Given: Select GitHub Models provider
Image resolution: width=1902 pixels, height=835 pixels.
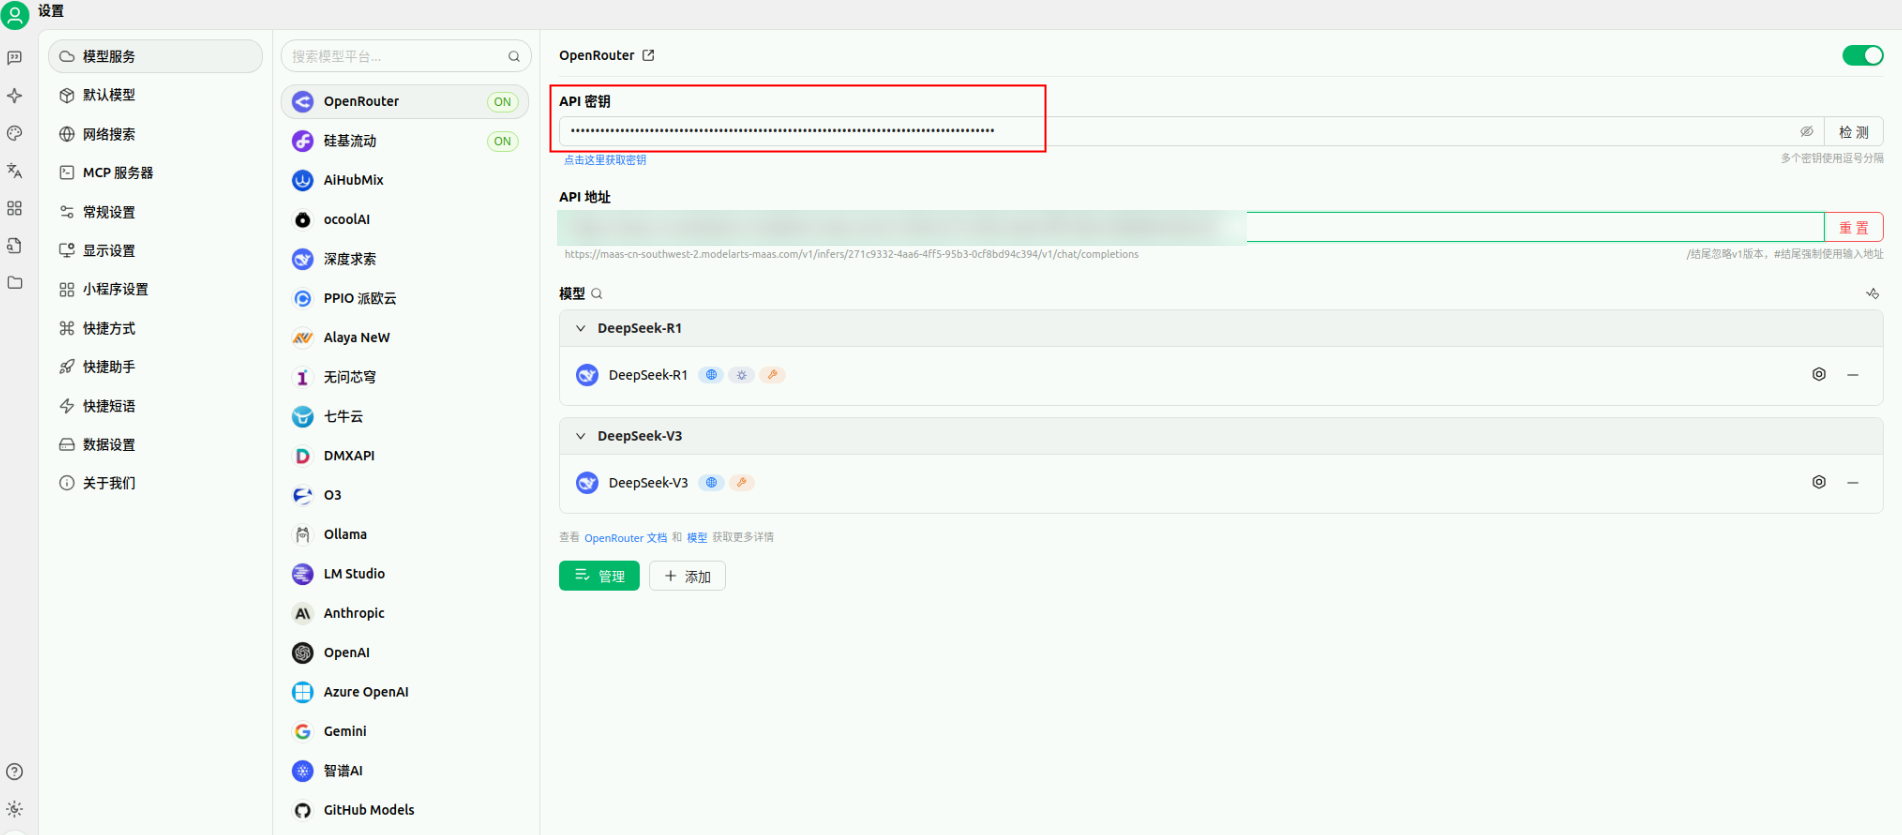Looking at the screenshot, I should point(404,810).
